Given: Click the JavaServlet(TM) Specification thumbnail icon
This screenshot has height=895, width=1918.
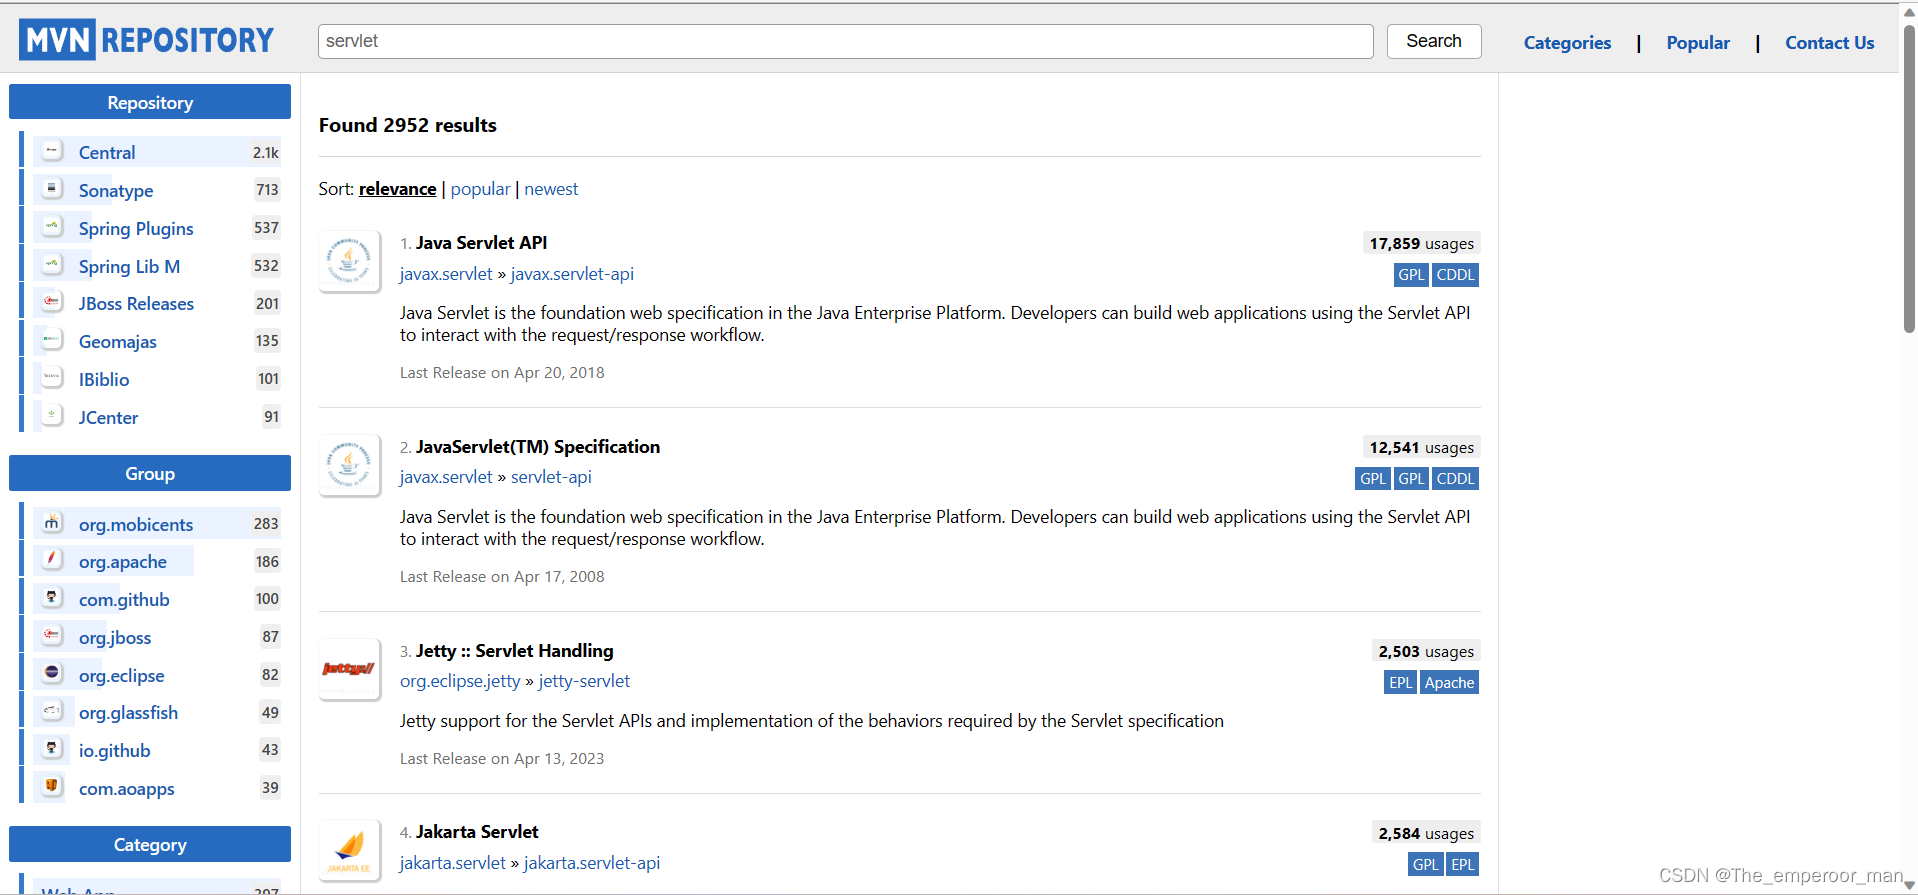Looking at the screenshot, I should point(349,465).
